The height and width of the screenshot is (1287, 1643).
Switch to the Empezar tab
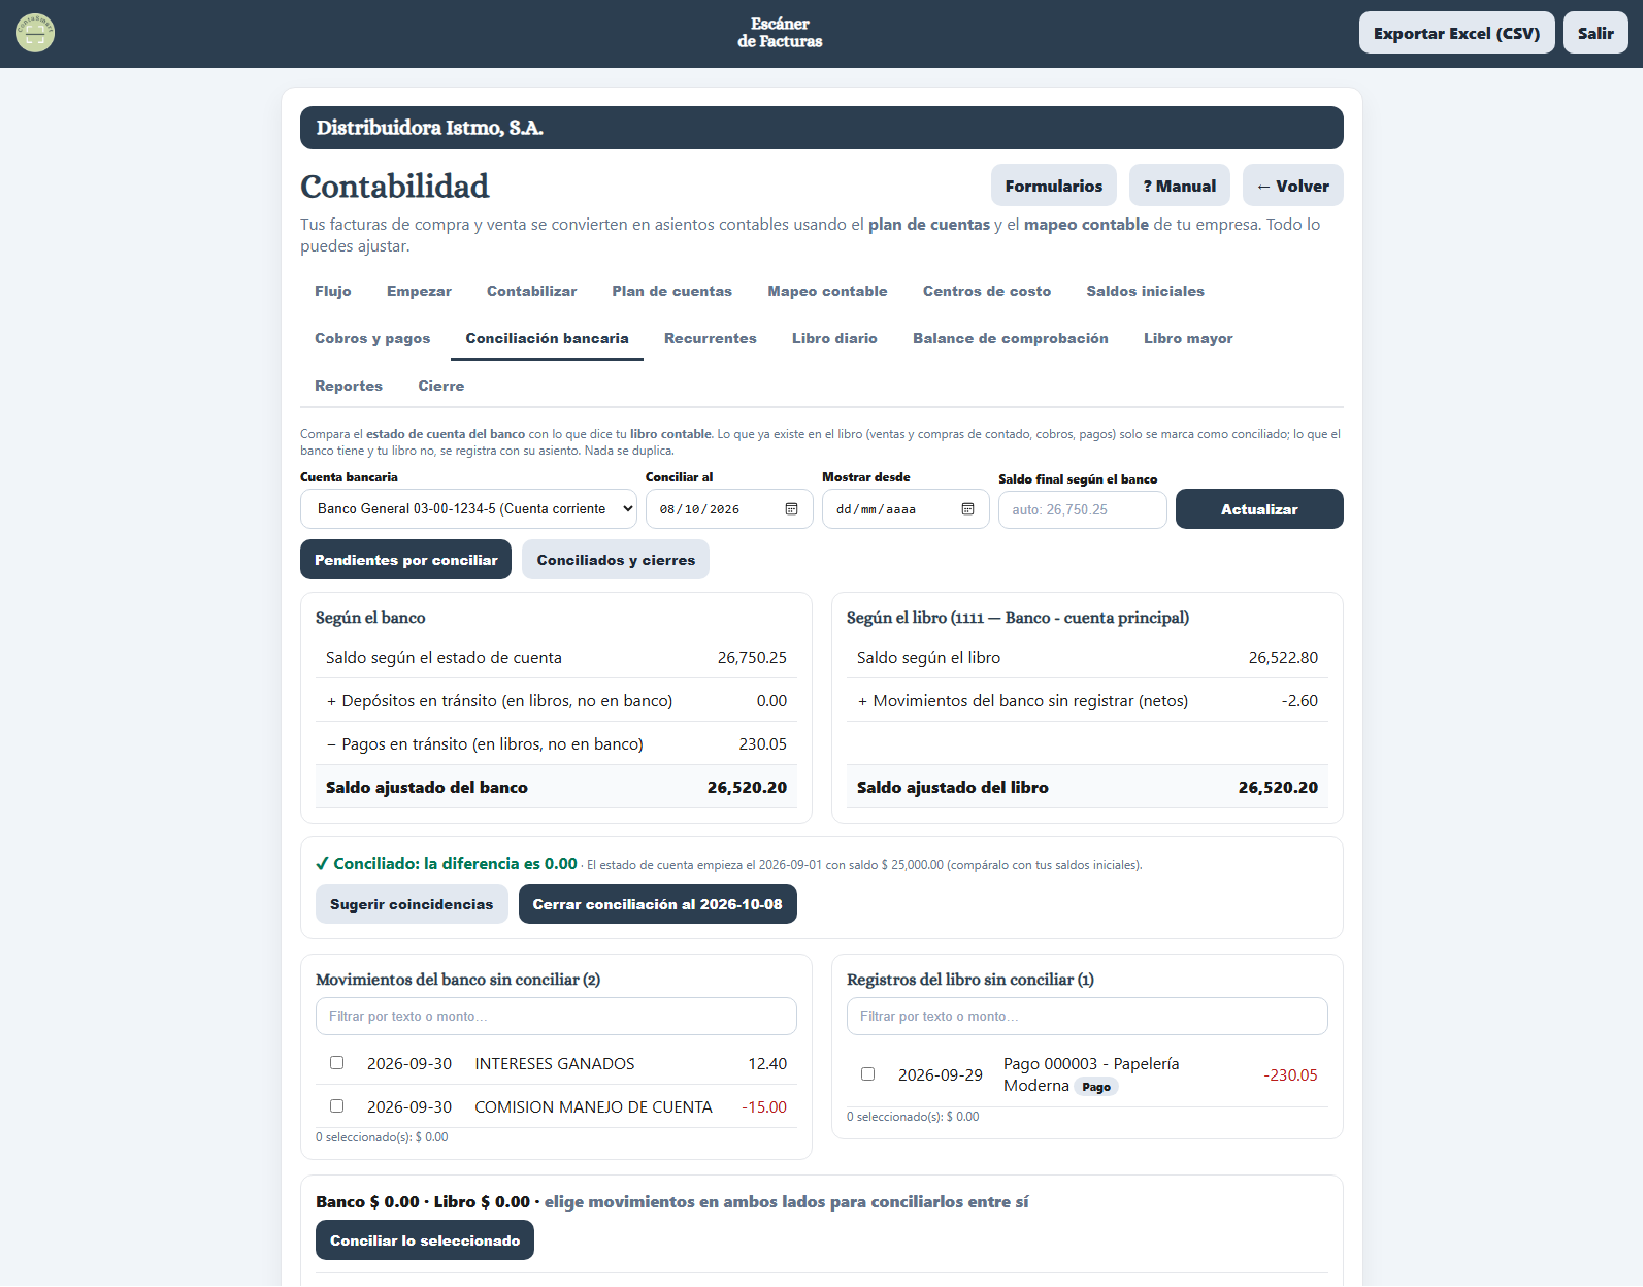(x=419, y=291)
